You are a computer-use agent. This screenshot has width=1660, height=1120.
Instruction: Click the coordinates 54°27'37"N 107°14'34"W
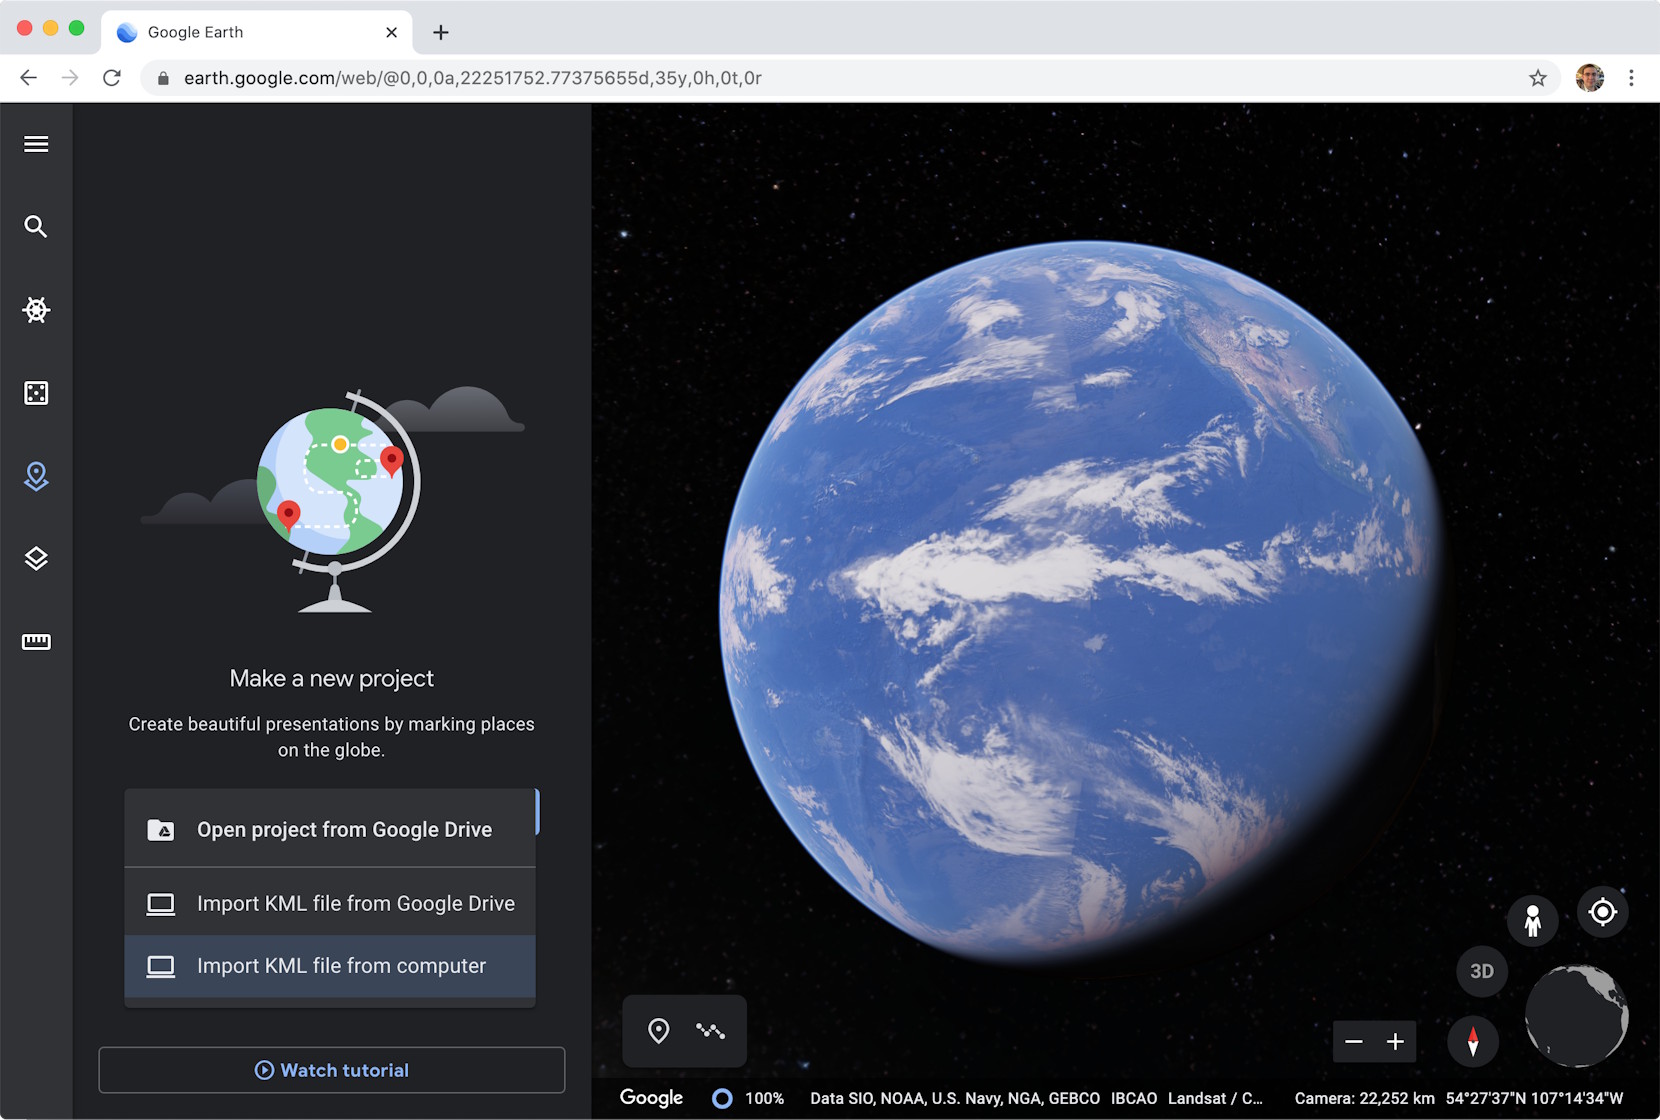(x=1534, y=1098)
